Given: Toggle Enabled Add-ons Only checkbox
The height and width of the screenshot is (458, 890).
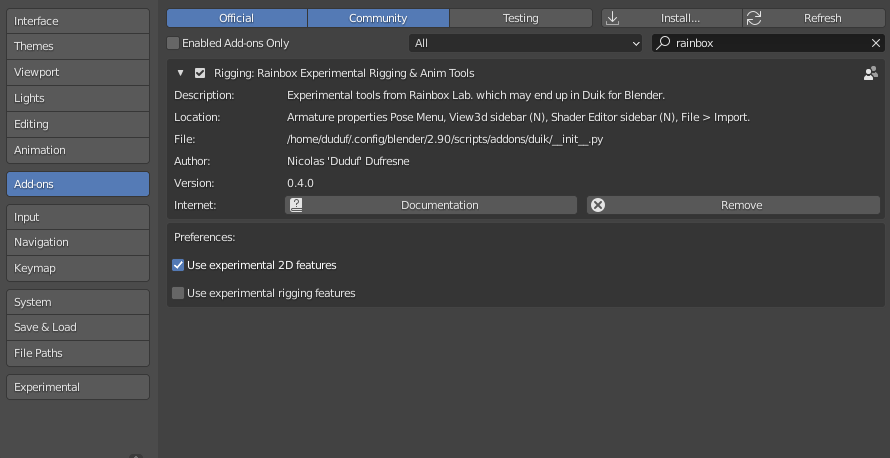Looking at the screenshot, I should (x=173, y=43).
